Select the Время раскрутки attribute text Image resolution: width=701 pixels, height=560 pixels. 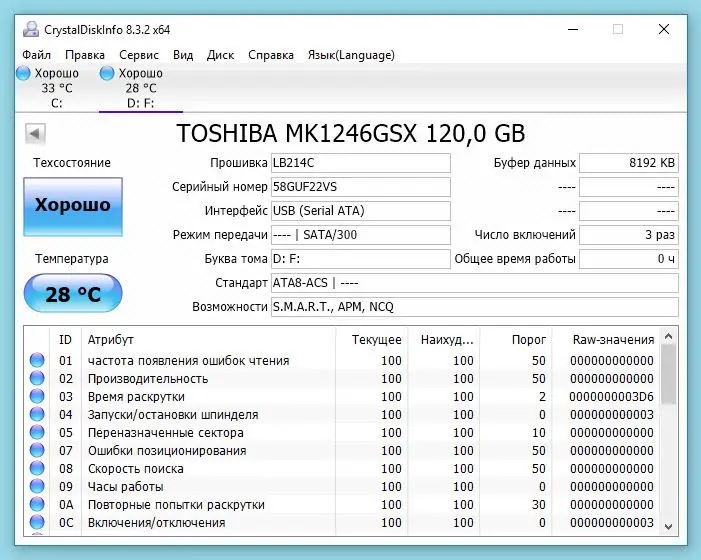[136, 397]
